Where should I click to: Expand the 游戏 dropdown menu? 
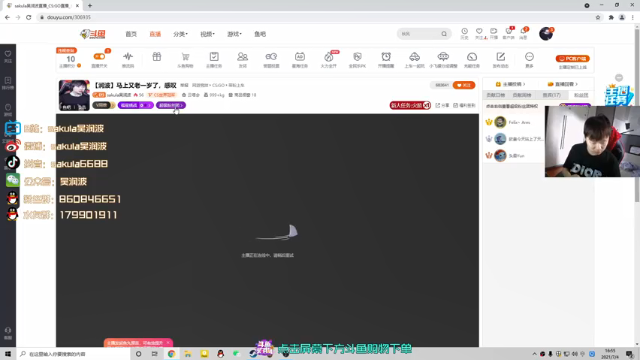(x=234, y=34)
